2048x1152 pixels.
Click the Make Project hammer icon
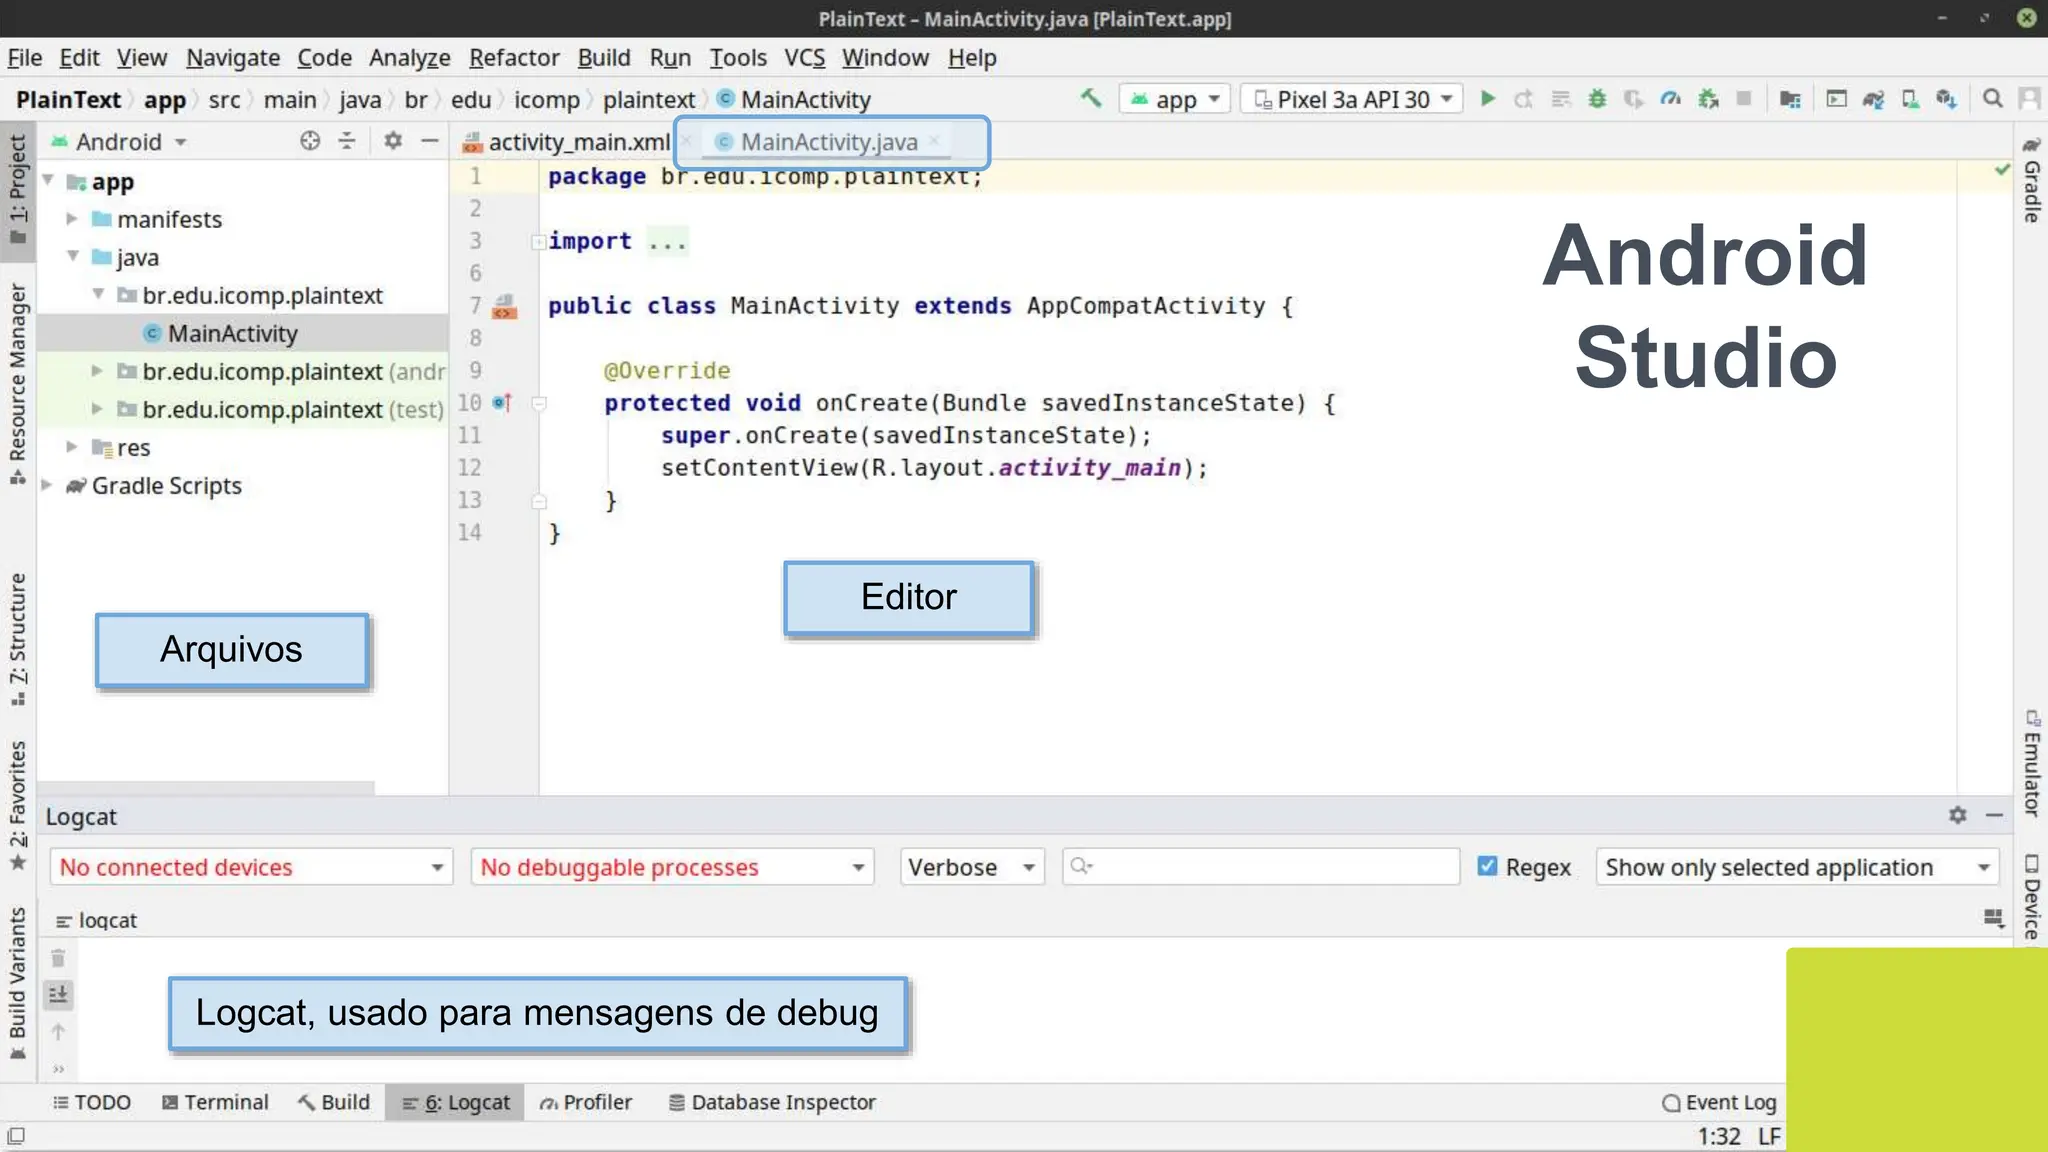click(1091, 98)
